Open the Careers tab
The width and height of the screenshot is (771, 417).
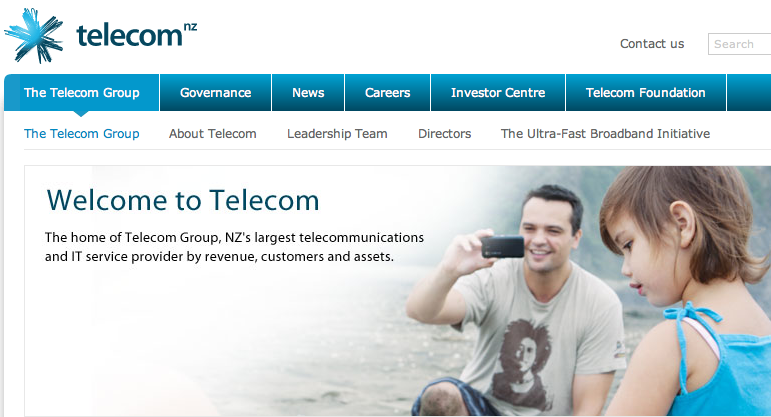point(387,92)
